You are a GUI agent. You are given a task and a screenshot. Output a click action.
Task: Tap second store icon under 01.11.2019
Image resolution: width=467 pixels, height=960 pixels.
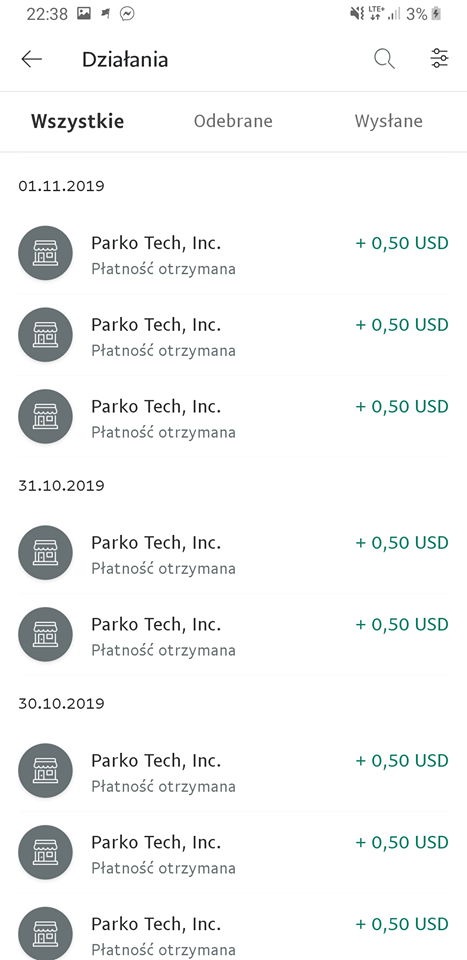click(x=45, y=335)
